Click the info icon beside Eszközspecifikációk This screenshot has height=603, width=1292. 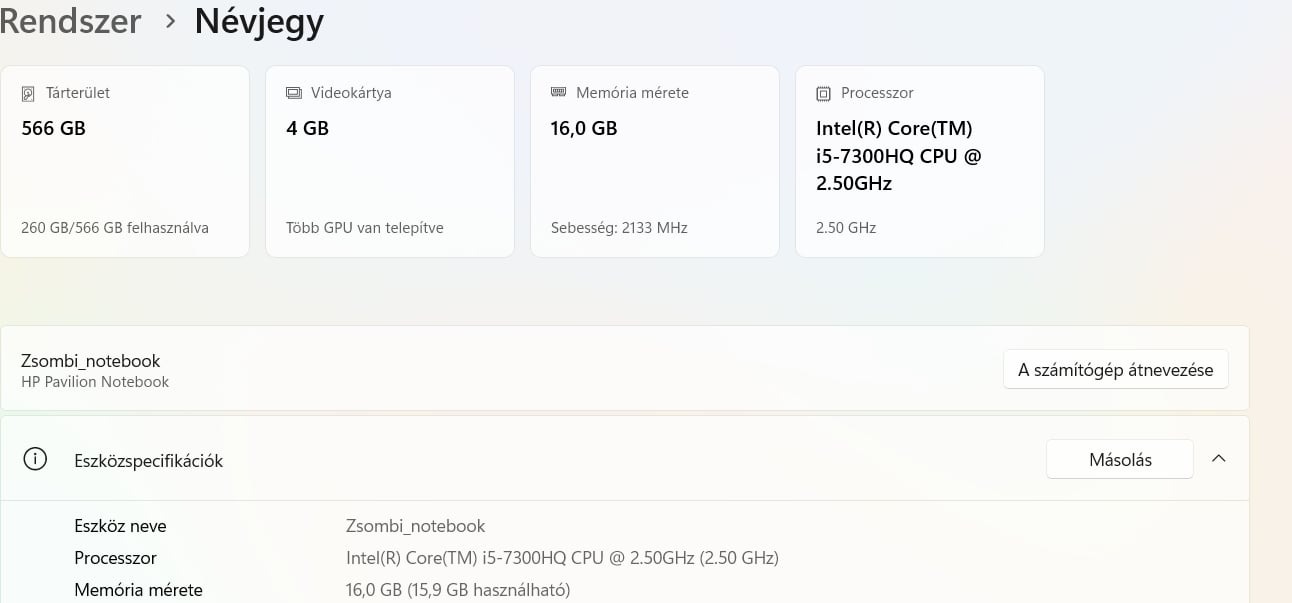[35, 460]
